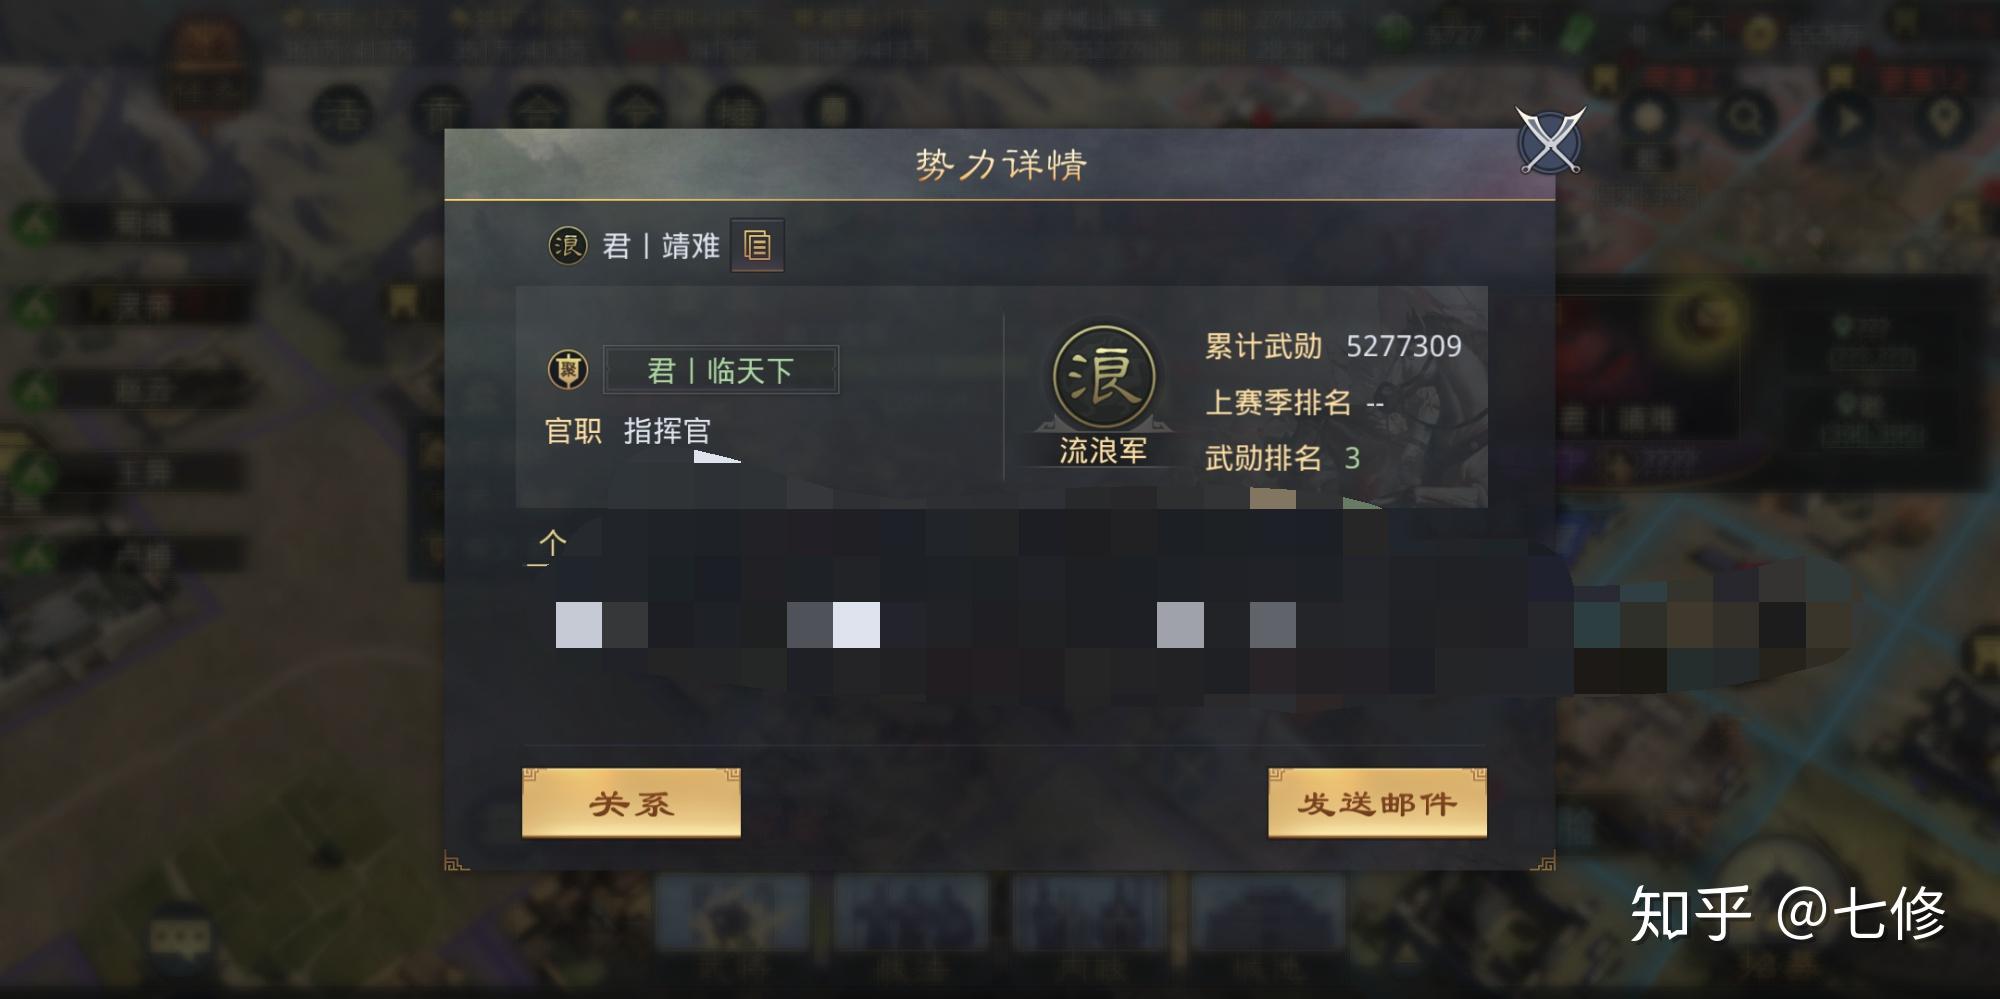Close the 势力详情 dialog with crossed swords
The height and width of the screenshot is (999, 2000).
(1550, 141)
